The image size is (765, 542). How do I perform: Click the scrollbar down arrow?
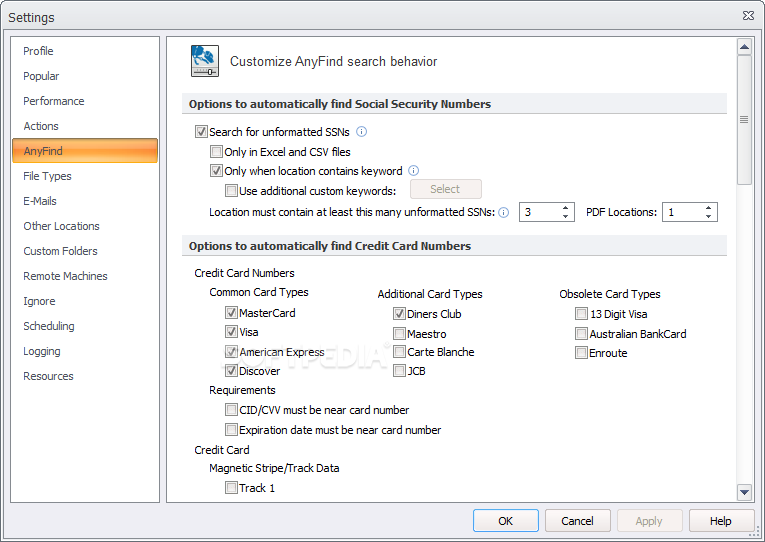point(744,492)
